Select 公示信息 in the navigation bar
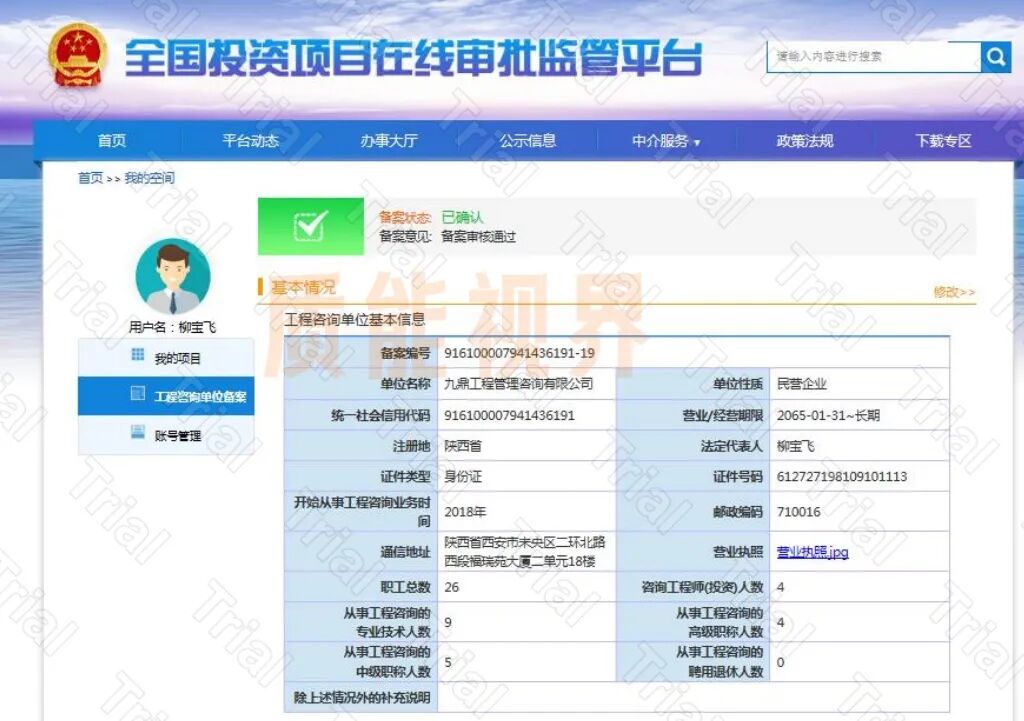The height and width of the screenshot is (721, 1024). [x=528, y=141]
